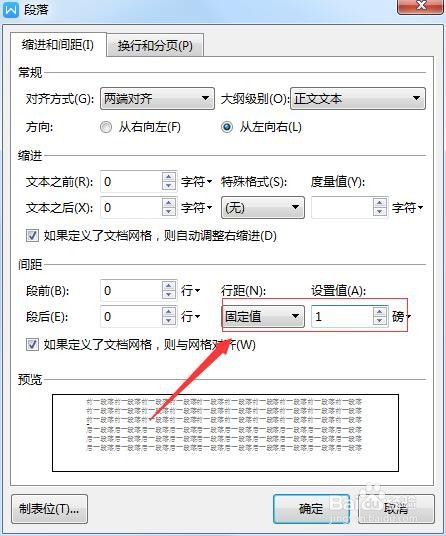Close the 段落 dialog window
This screenshot has height=536, width=446.
(421, 6)
